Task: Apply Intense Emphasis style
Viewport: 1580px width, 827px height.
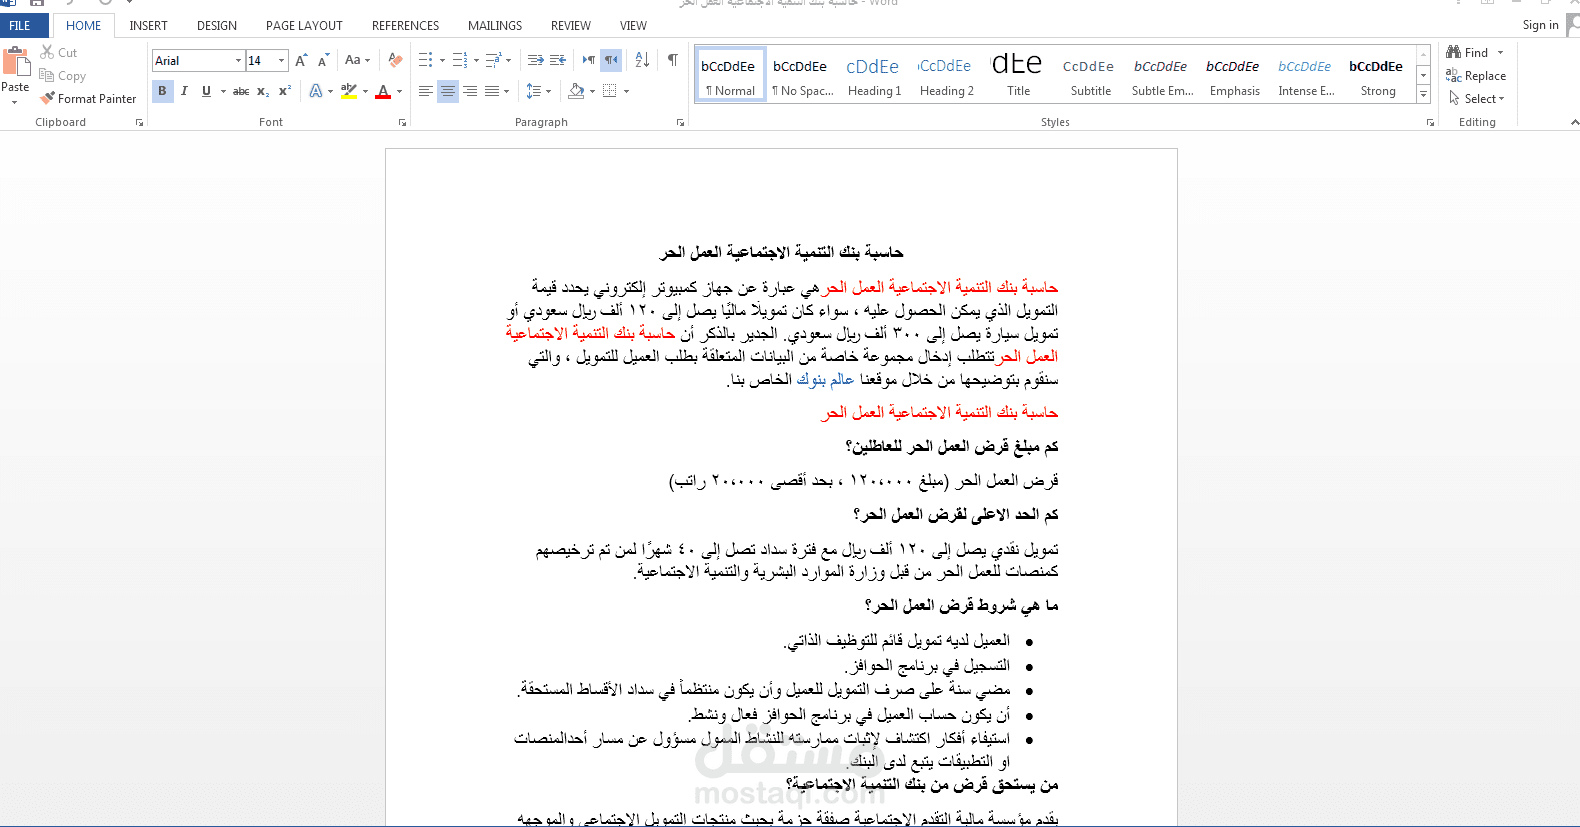Action: pyautogui.click(x=1306, y=75)
